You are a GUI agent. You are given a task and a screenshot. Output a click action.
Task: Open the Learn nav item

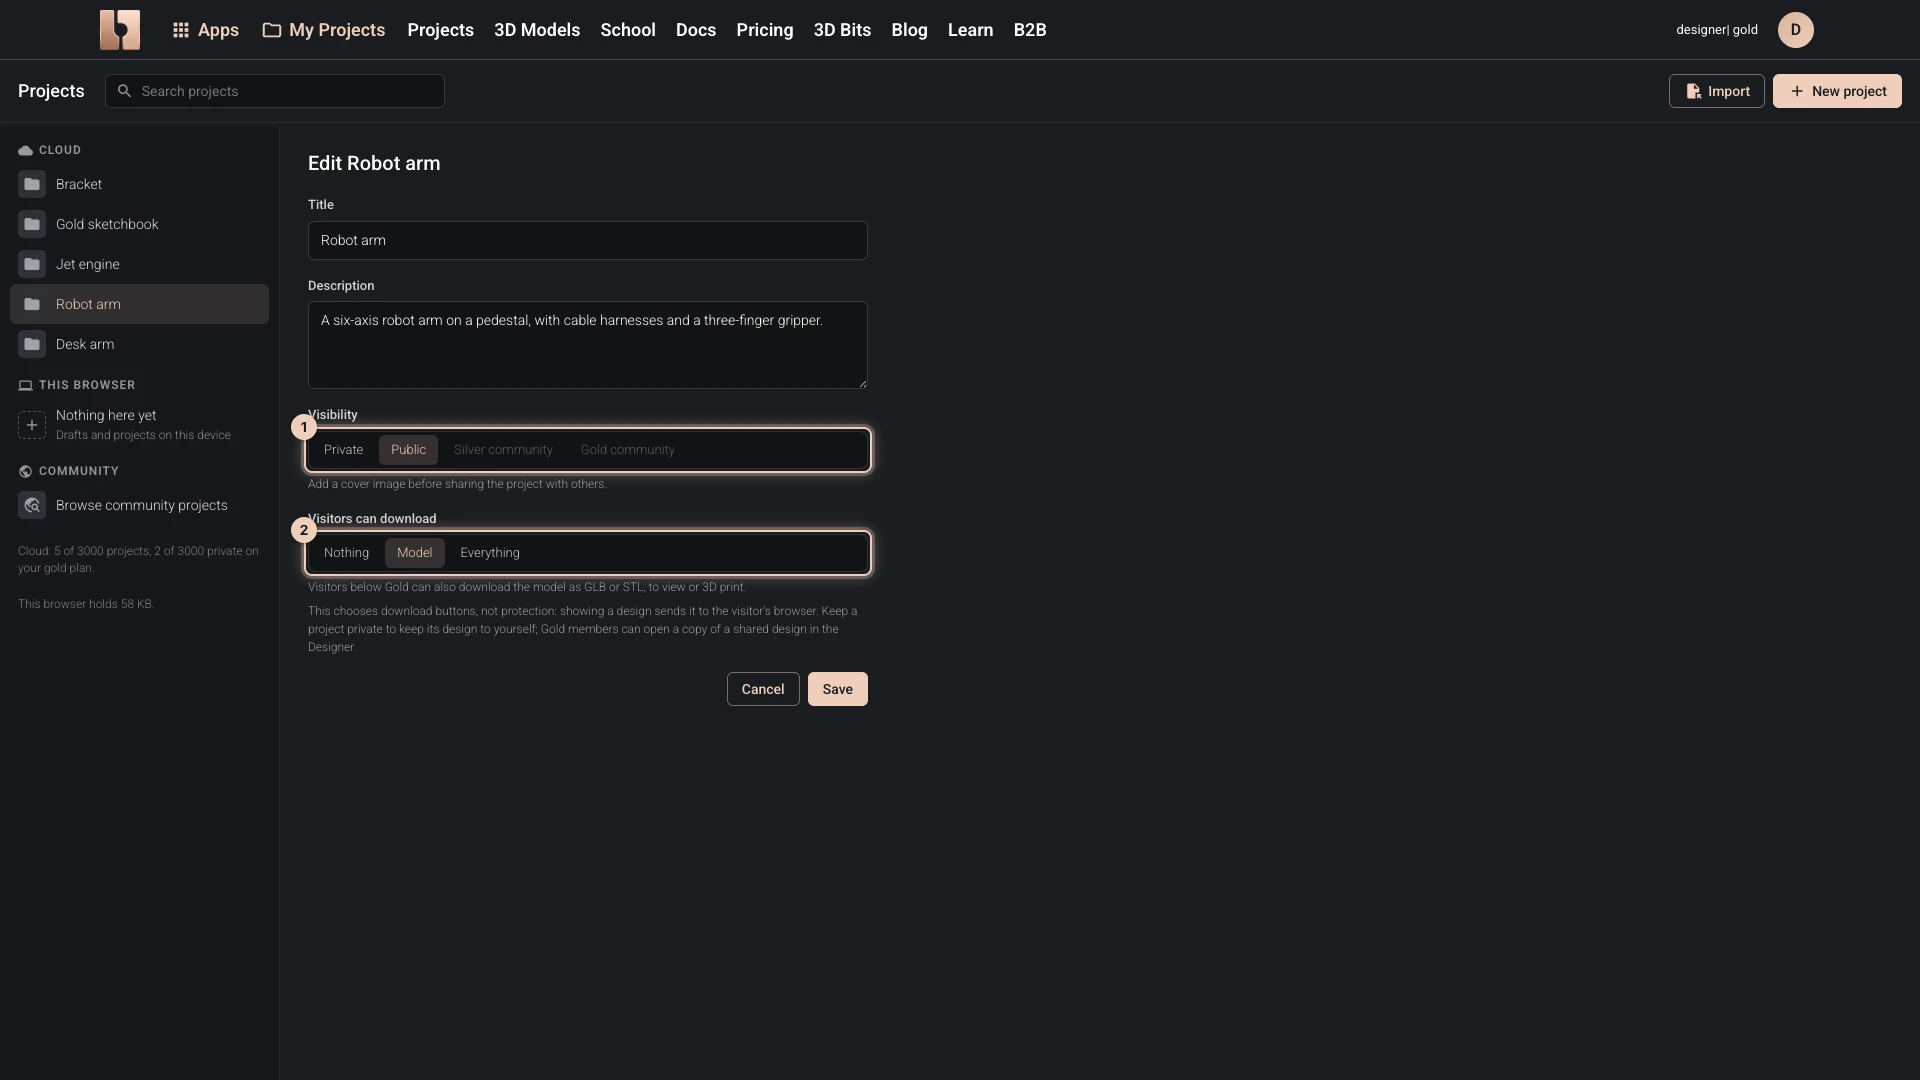(970, 30)
